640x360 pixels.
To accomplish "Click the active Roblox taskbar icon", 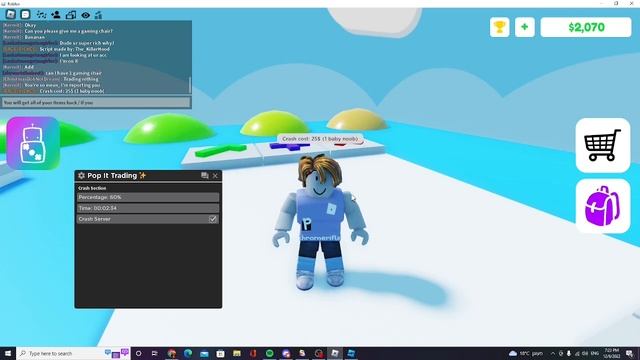I will tap(335, 353).
